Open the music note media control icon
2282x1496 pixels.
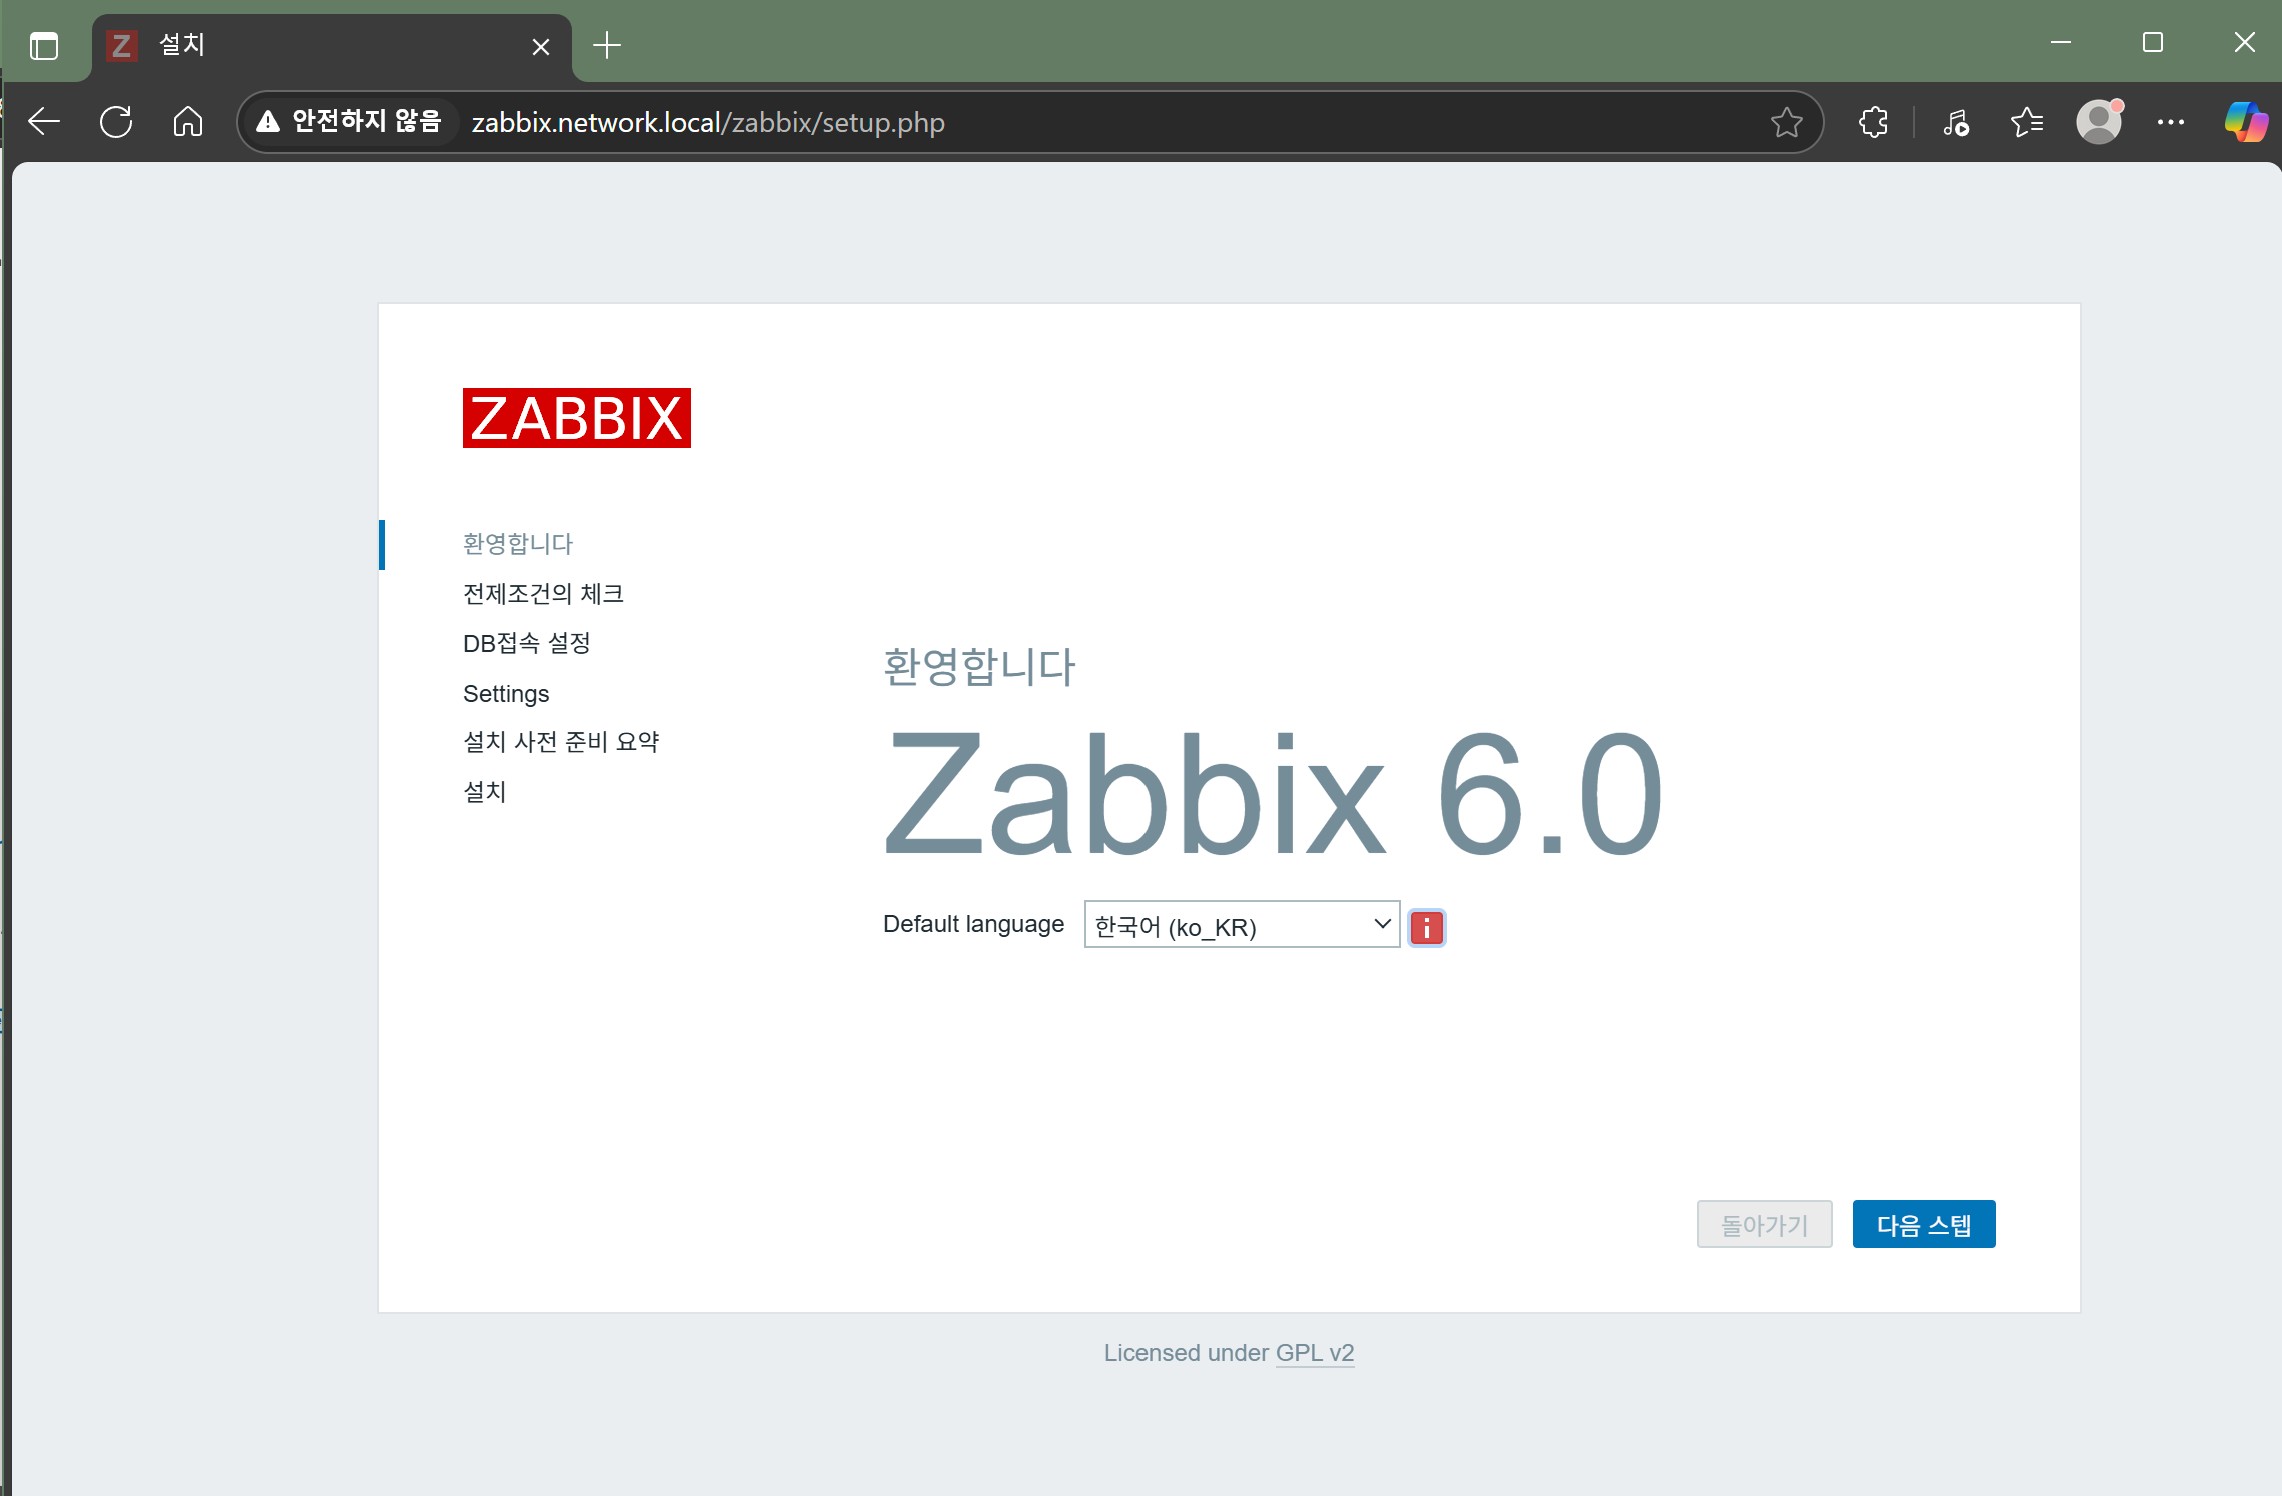pos(1956,122)
